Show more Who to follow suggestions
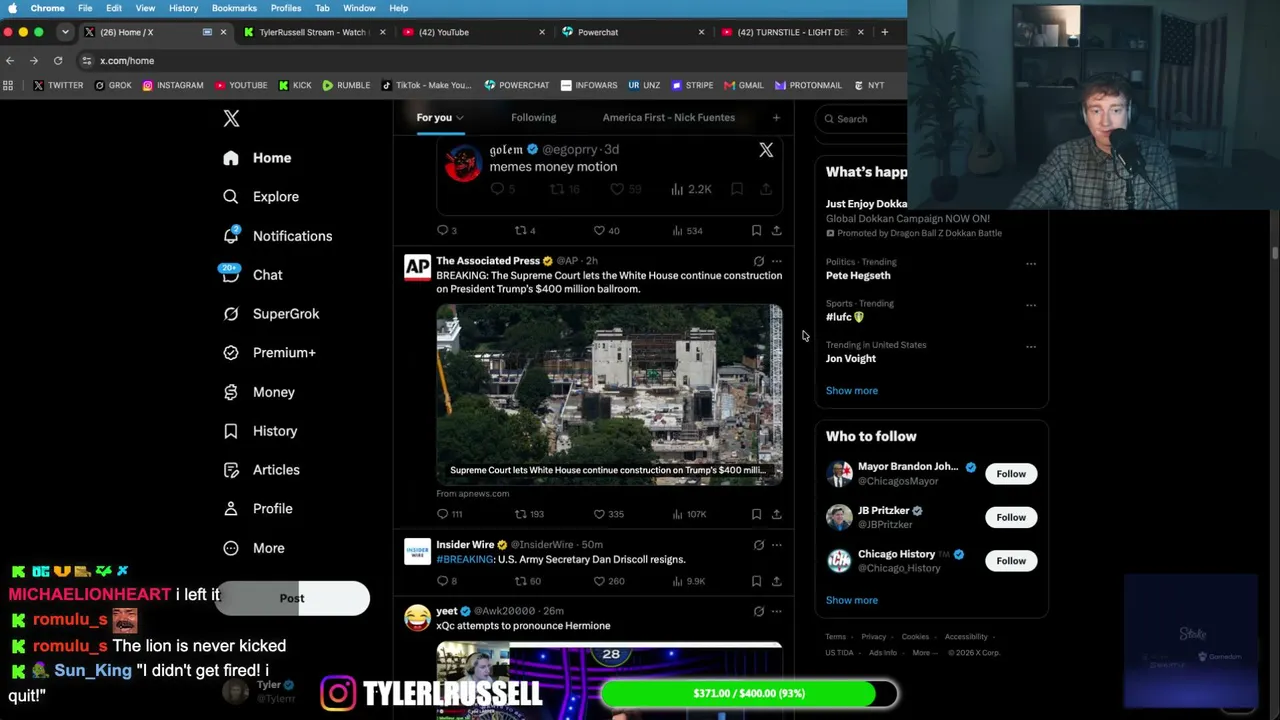 tap(852, 600)
